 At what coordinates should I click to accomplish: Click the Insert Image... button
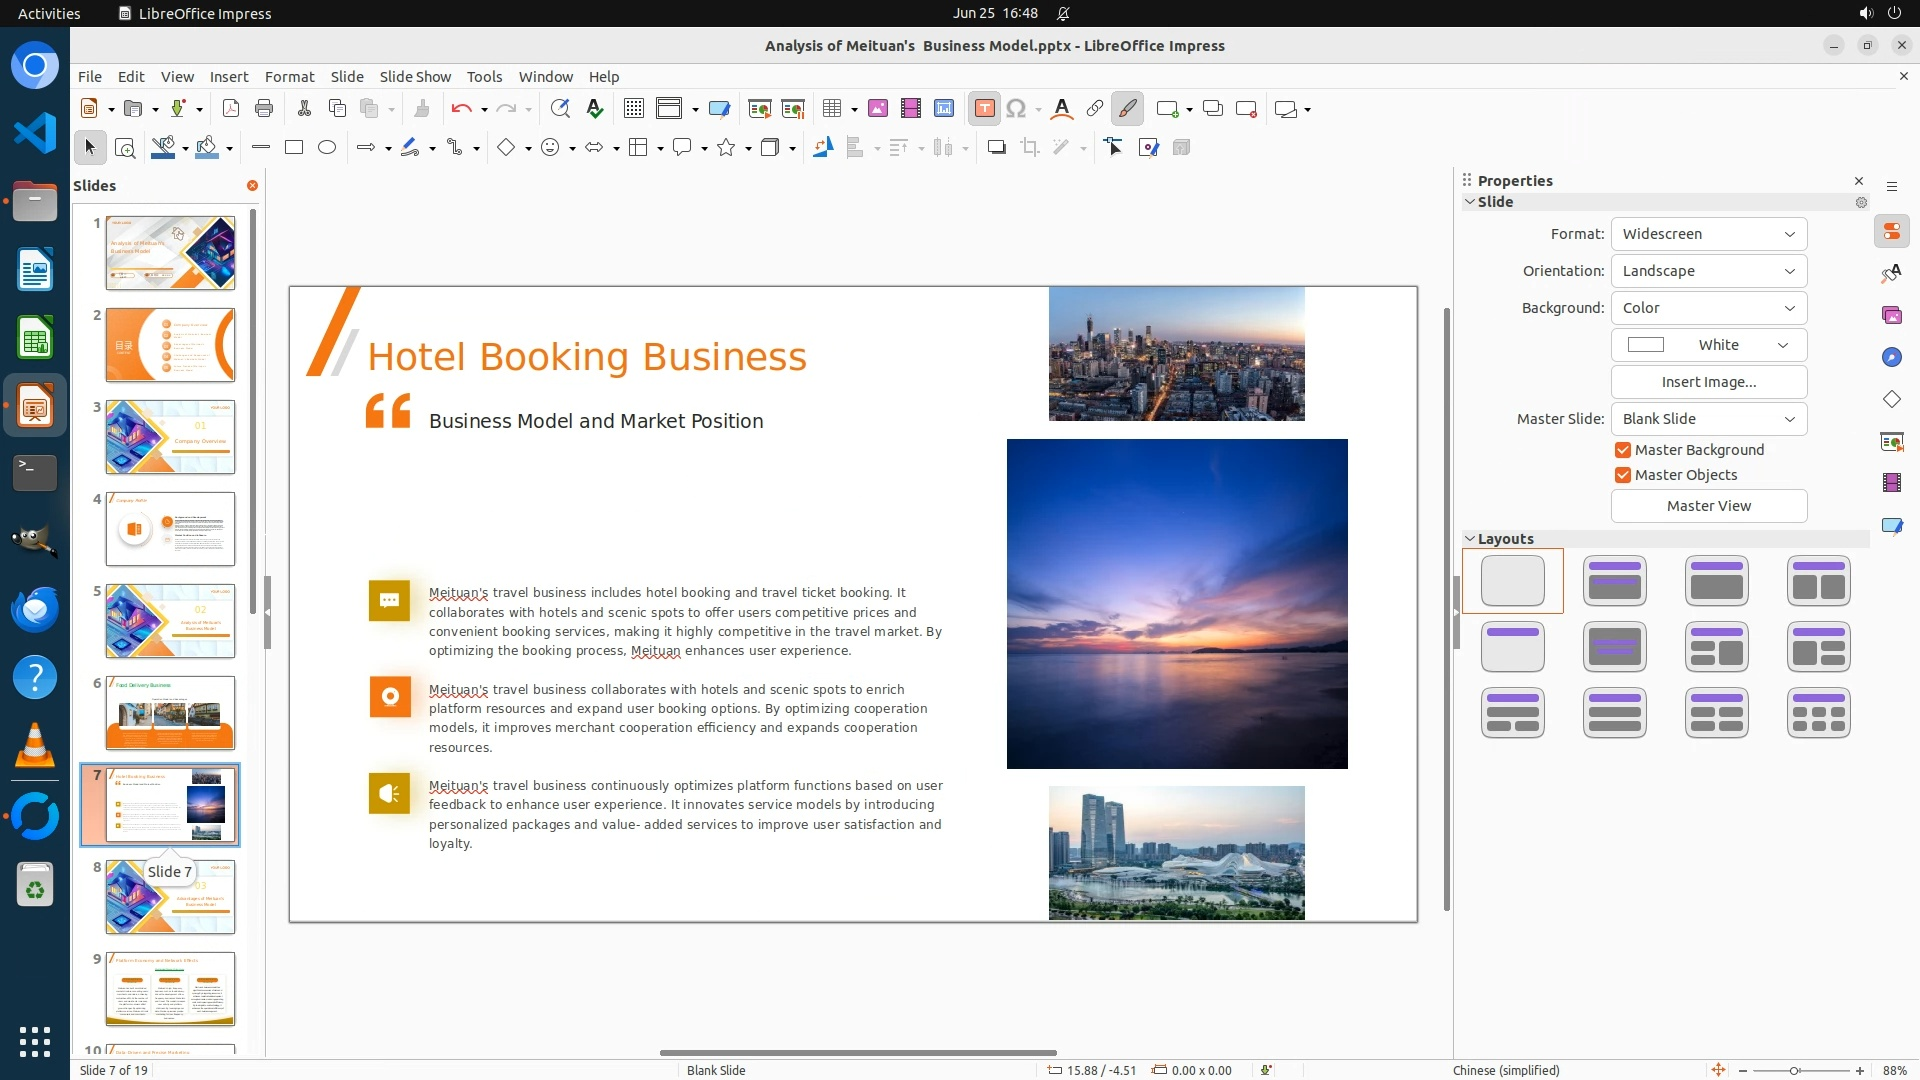(x=1708, y=382)
